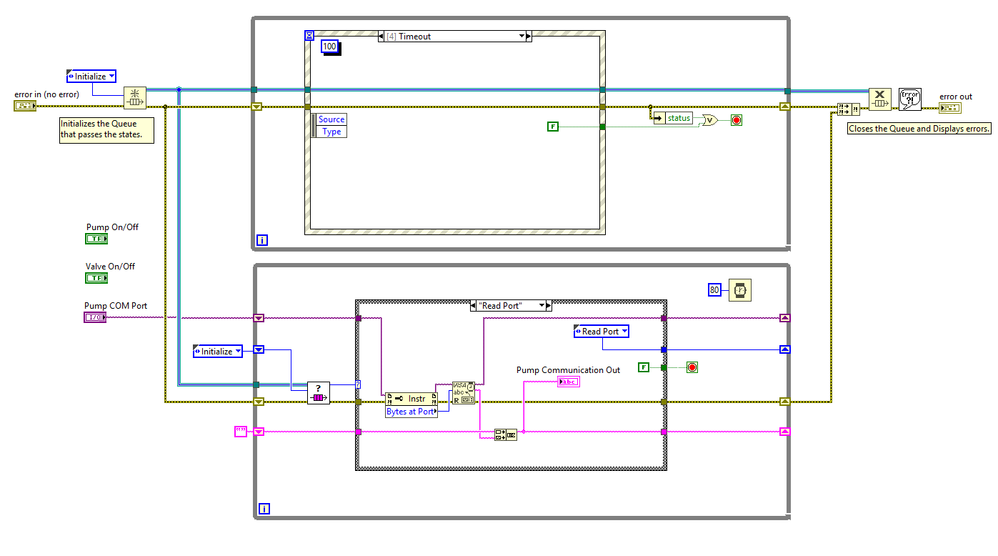Select the lower loop left VISA shift register

click(258, 318)
